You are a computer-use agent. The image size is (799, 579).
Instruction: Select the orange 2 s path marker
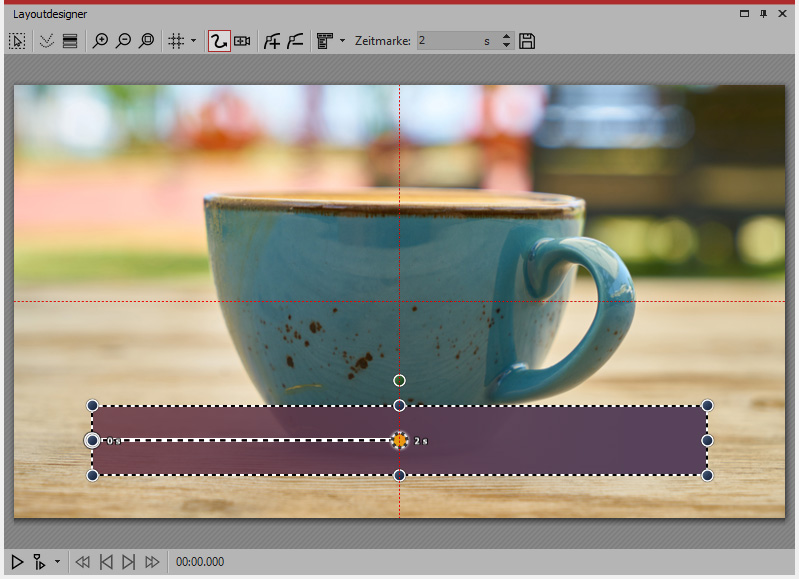400,440
